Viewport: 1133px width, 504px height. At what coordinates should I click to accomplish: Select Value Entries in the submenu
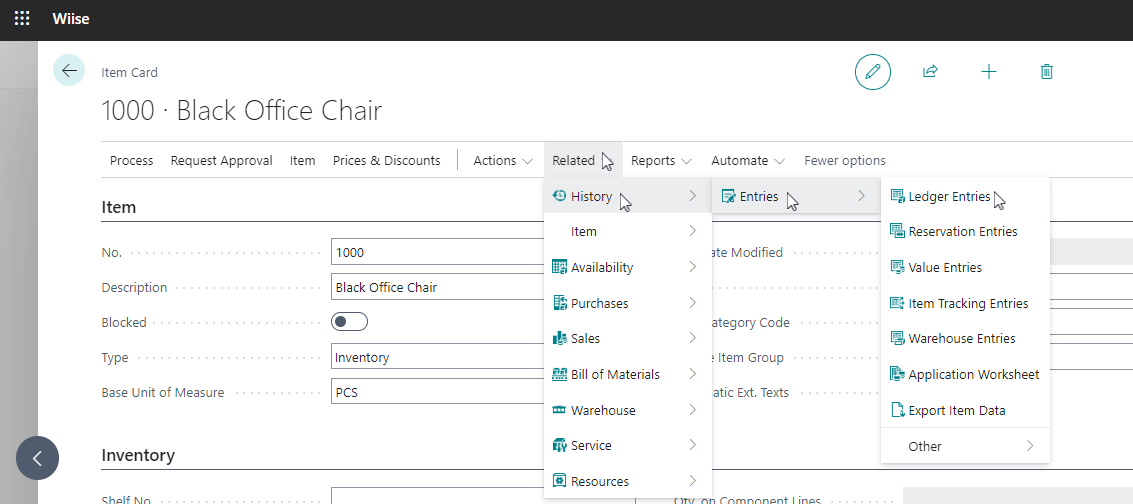944,268
